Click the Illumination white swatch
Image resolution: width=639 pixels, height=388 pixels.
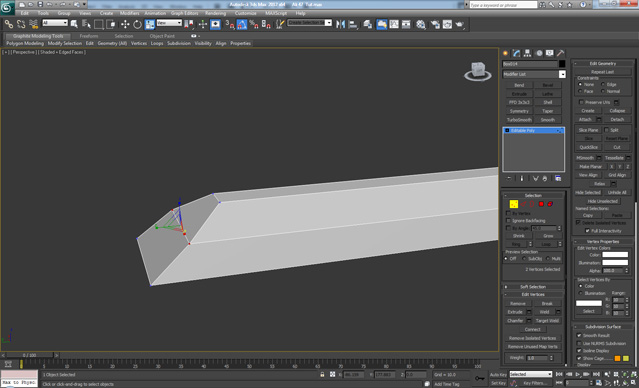[x=615, y=263]
